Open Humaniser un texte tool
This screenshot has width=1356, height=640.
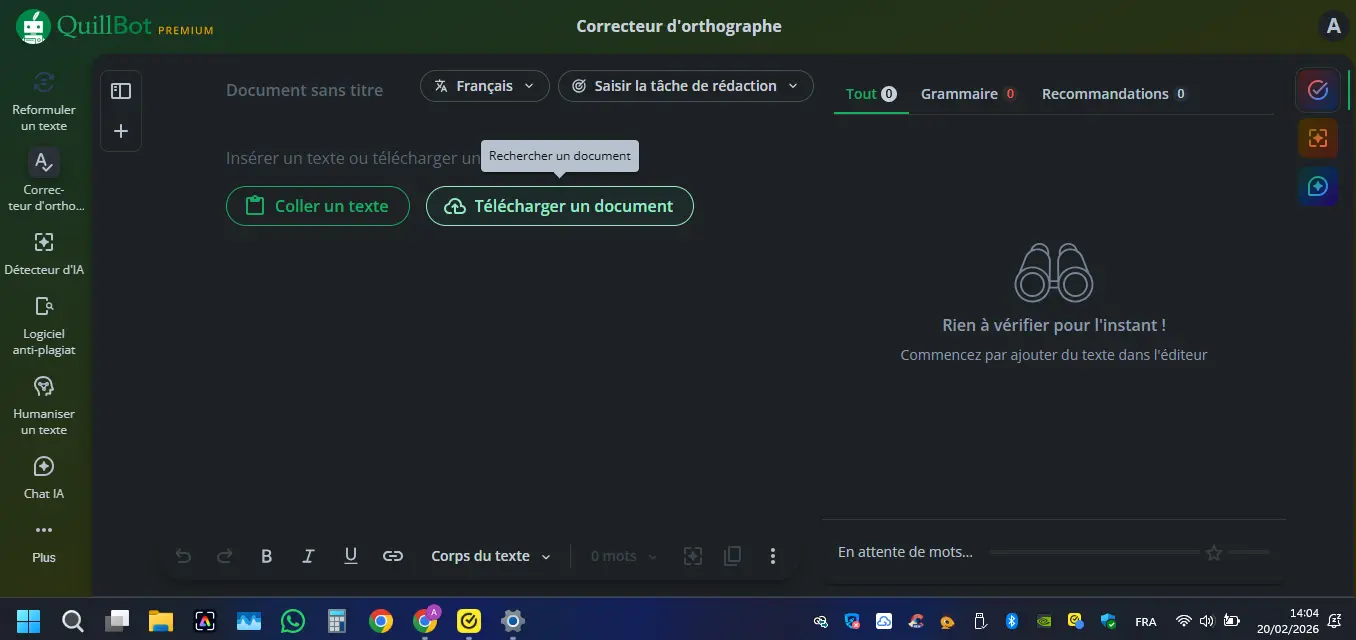[44, 406]
